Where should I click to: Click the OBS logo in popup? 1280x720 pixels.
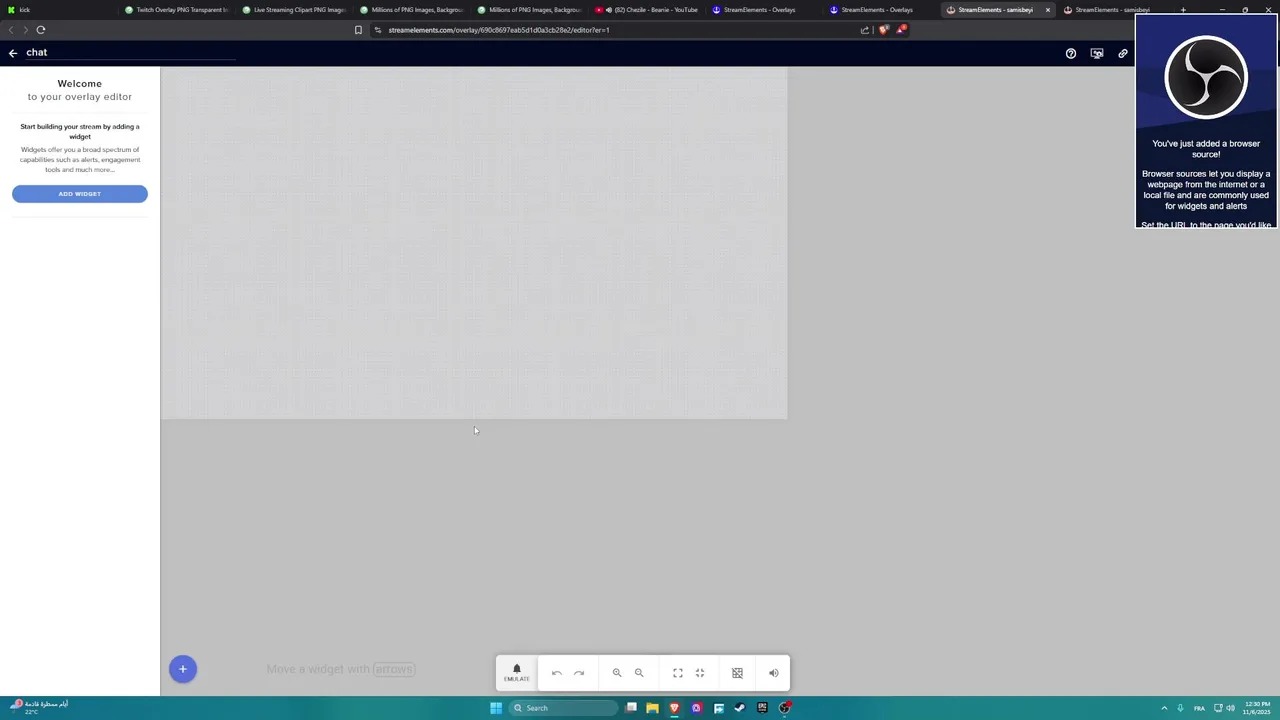(x=1206, y=77)
